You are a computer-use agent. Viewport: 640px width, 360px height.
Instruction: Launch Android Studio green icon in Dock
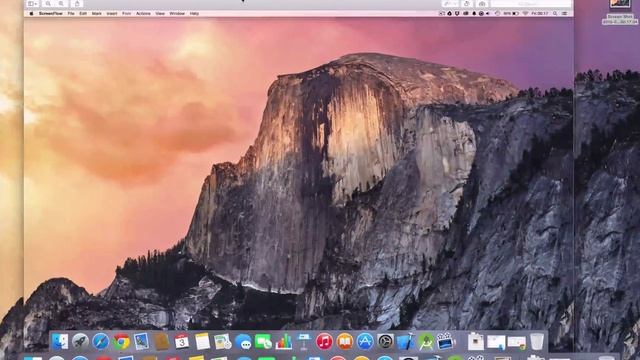click(426, 341)
